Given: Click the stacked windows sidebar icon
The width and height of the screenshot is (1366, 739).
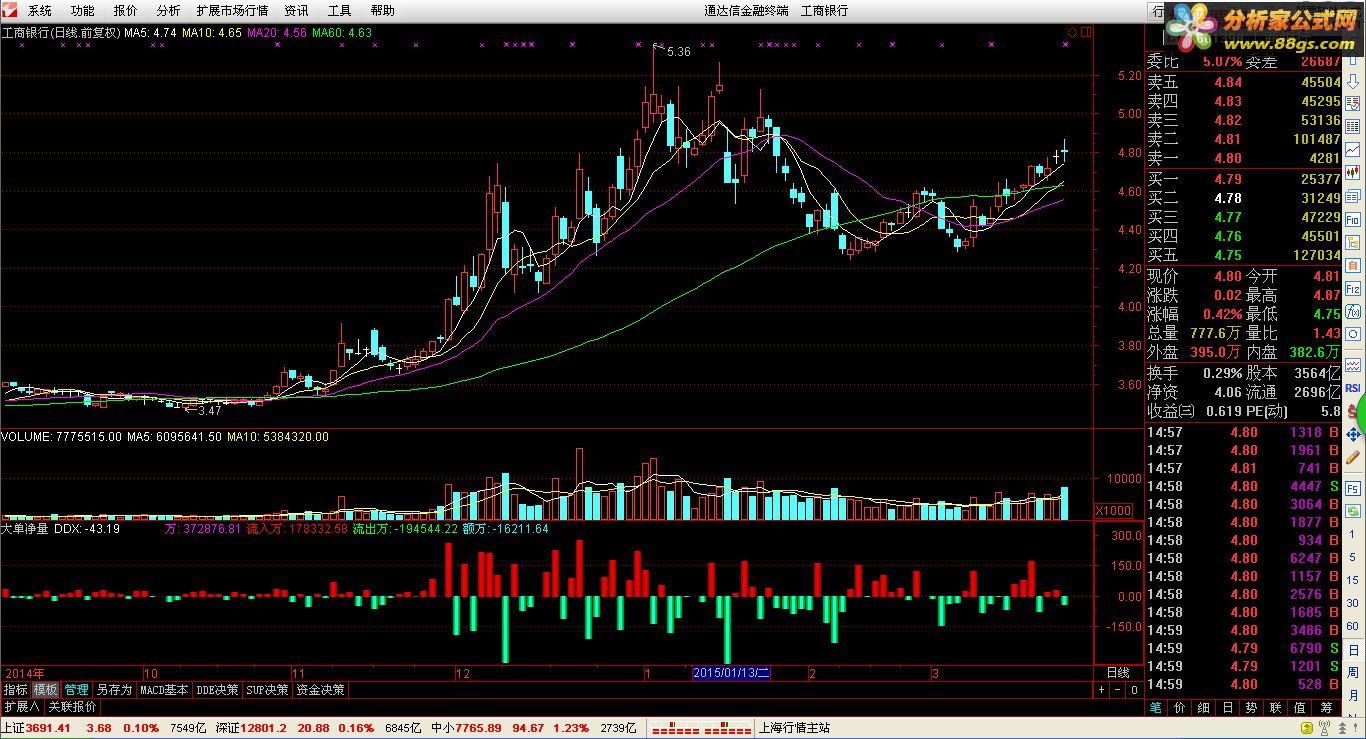Looking at the screenshot, I should (1353, 197).
